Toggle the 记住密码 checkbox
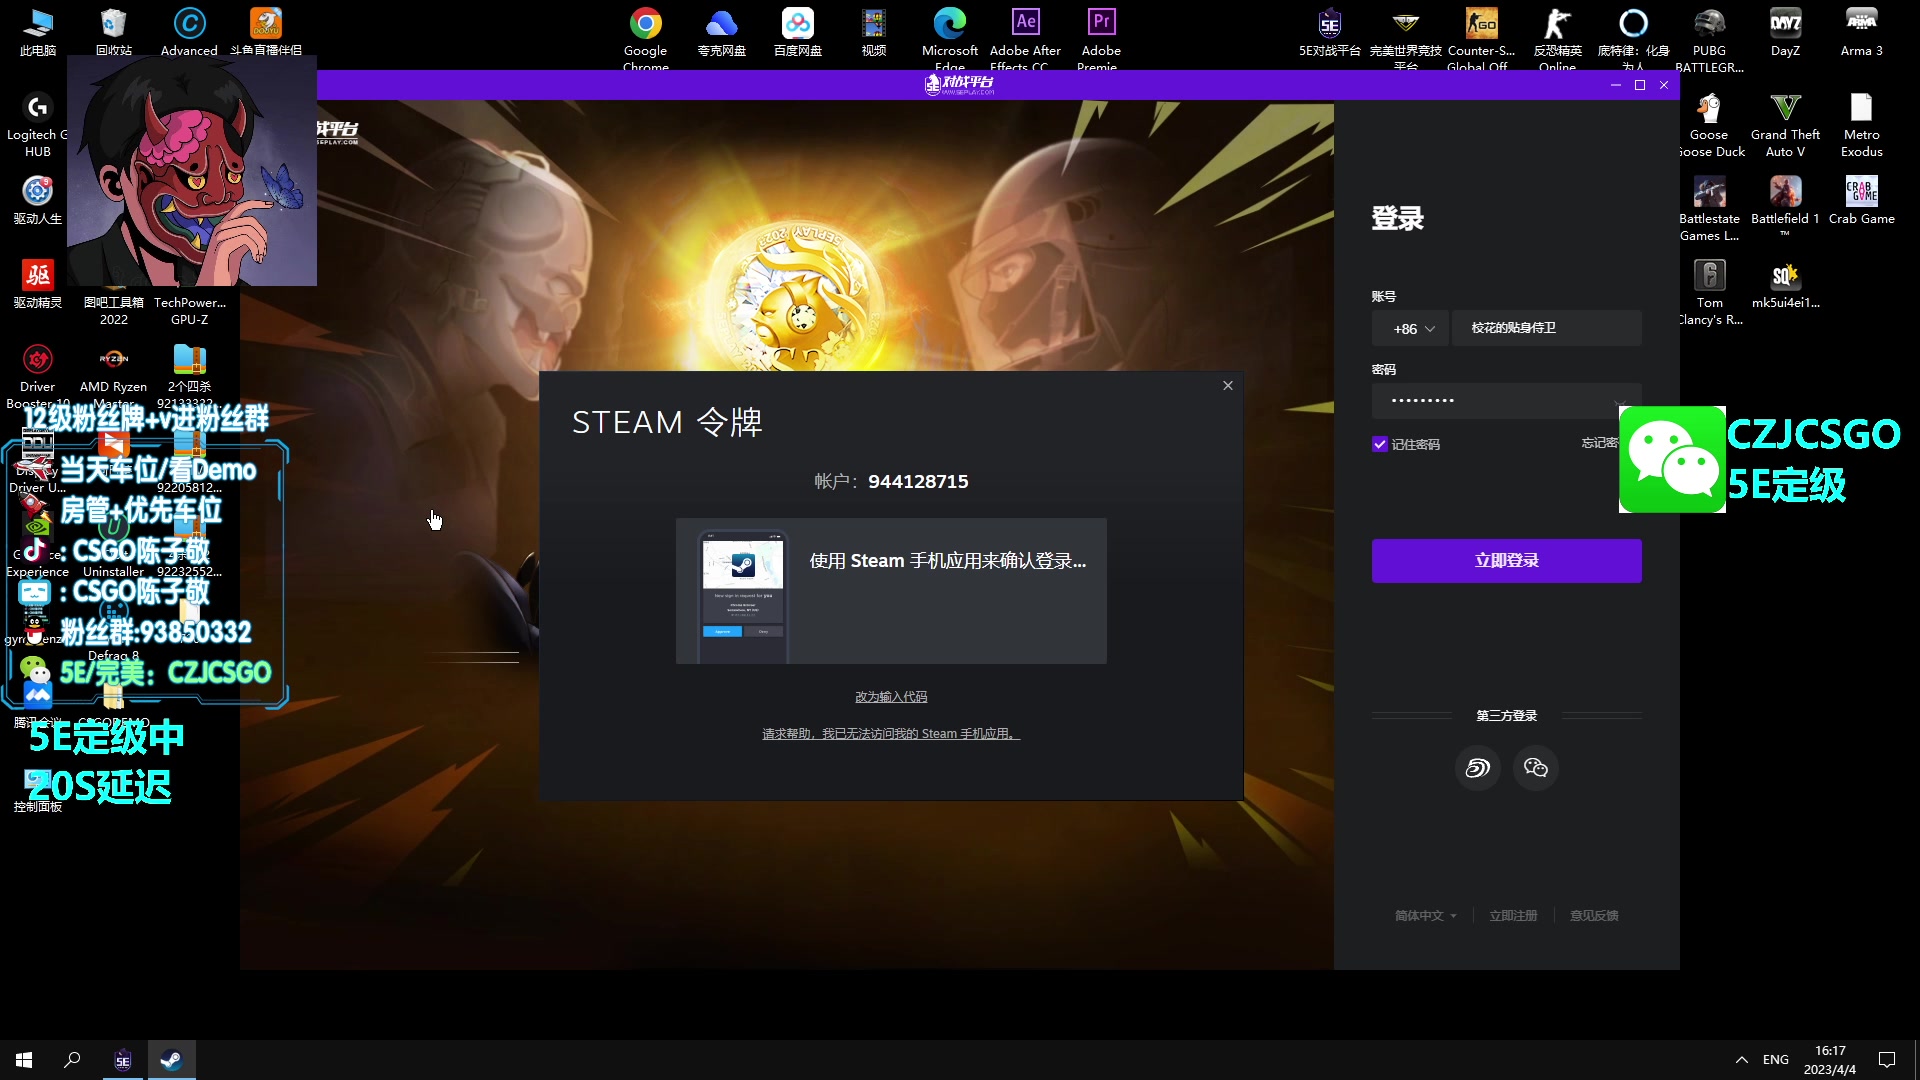 1380,444
